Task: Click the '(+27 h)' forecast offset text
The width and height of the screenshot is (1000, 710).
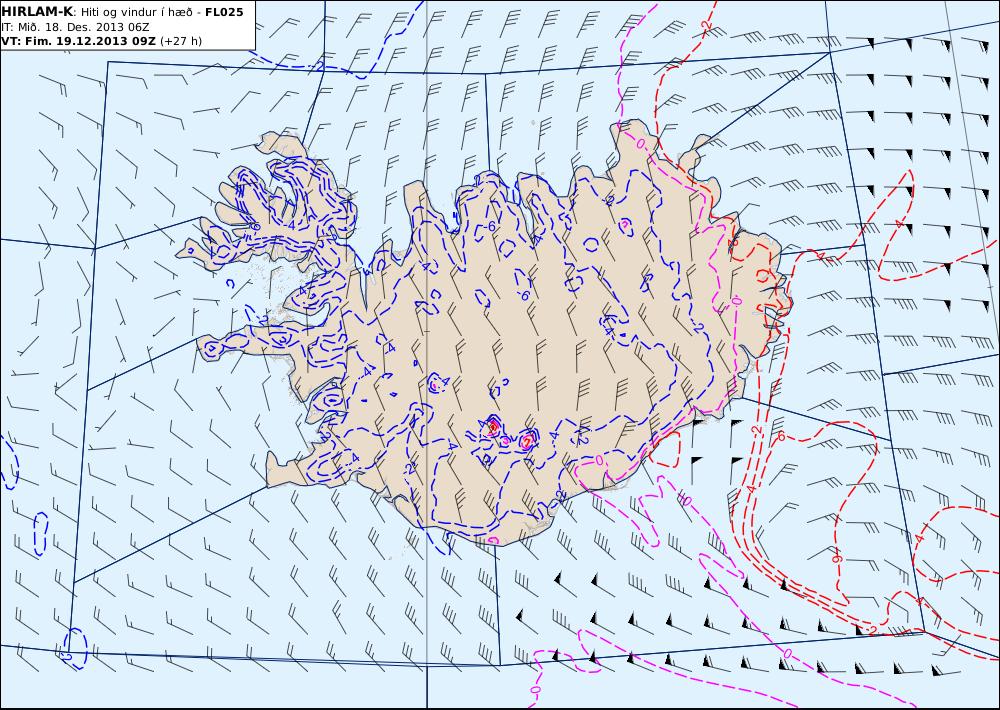Action: 180,41
